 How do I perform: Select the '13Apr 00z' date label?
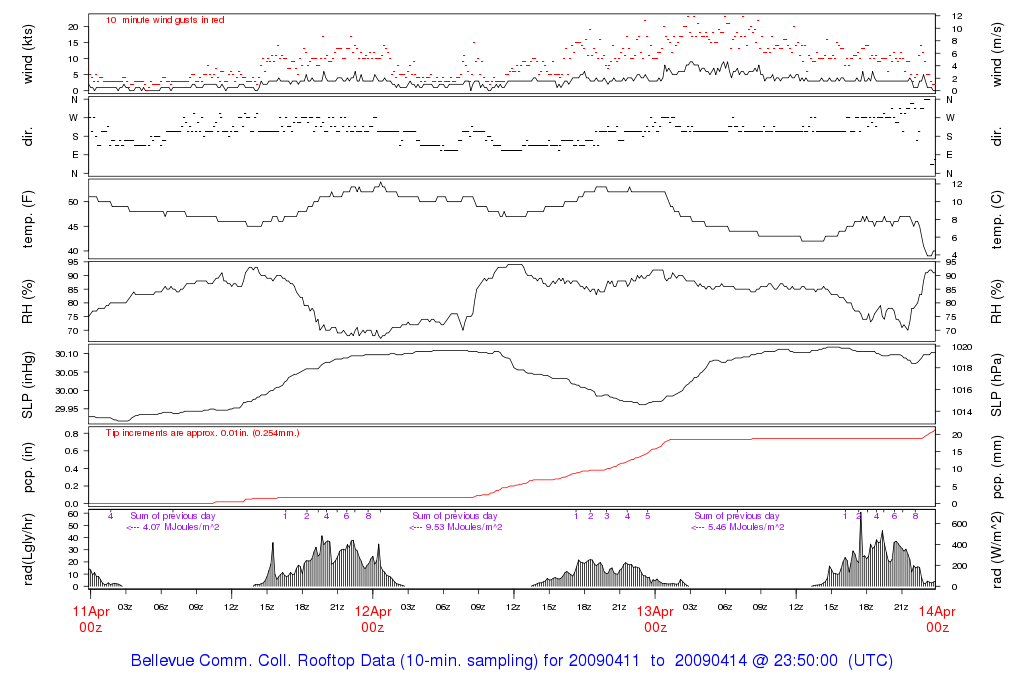(x=655, y=619)
